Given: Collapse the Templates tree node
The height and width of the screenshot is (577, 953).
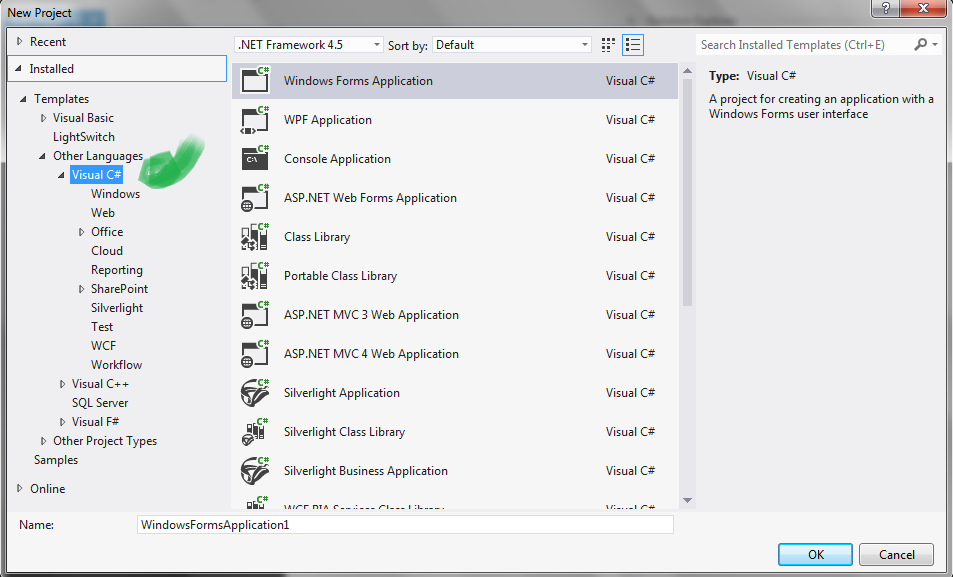Looking at the screenshot, I should [x=23, y=98].
